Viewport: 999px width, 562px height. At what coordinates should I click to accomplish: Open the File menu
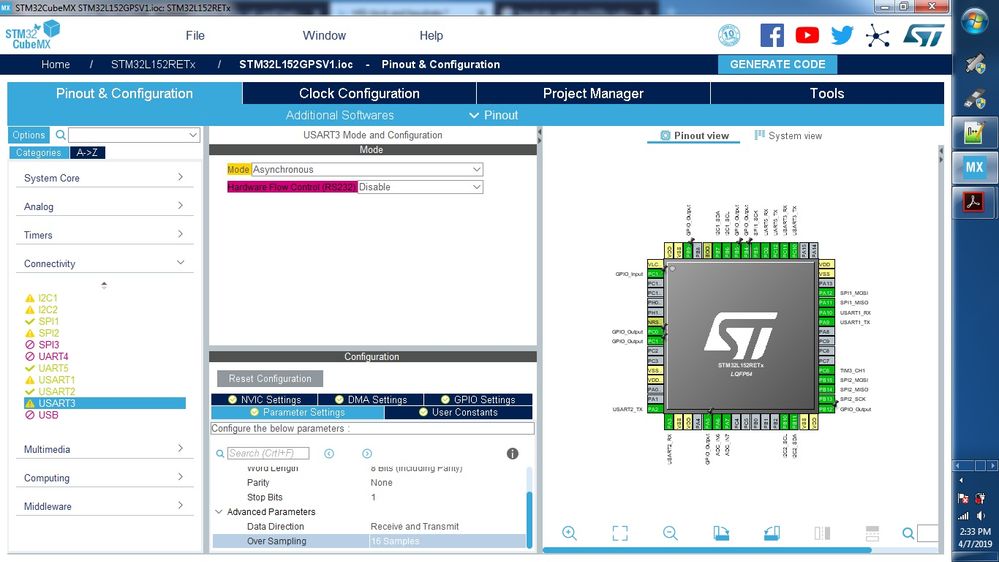[195, 36]
